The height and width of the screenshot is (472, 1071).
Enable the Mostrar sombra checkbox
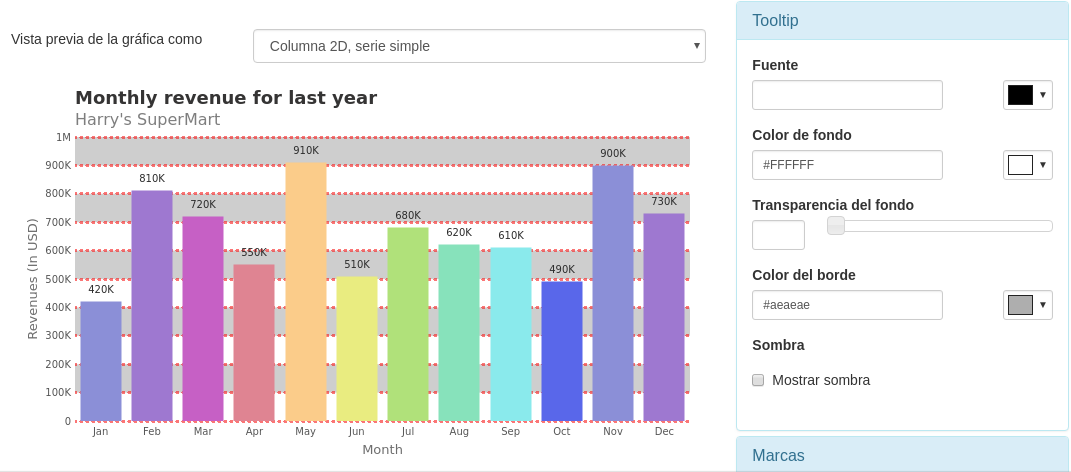(758, 380)
